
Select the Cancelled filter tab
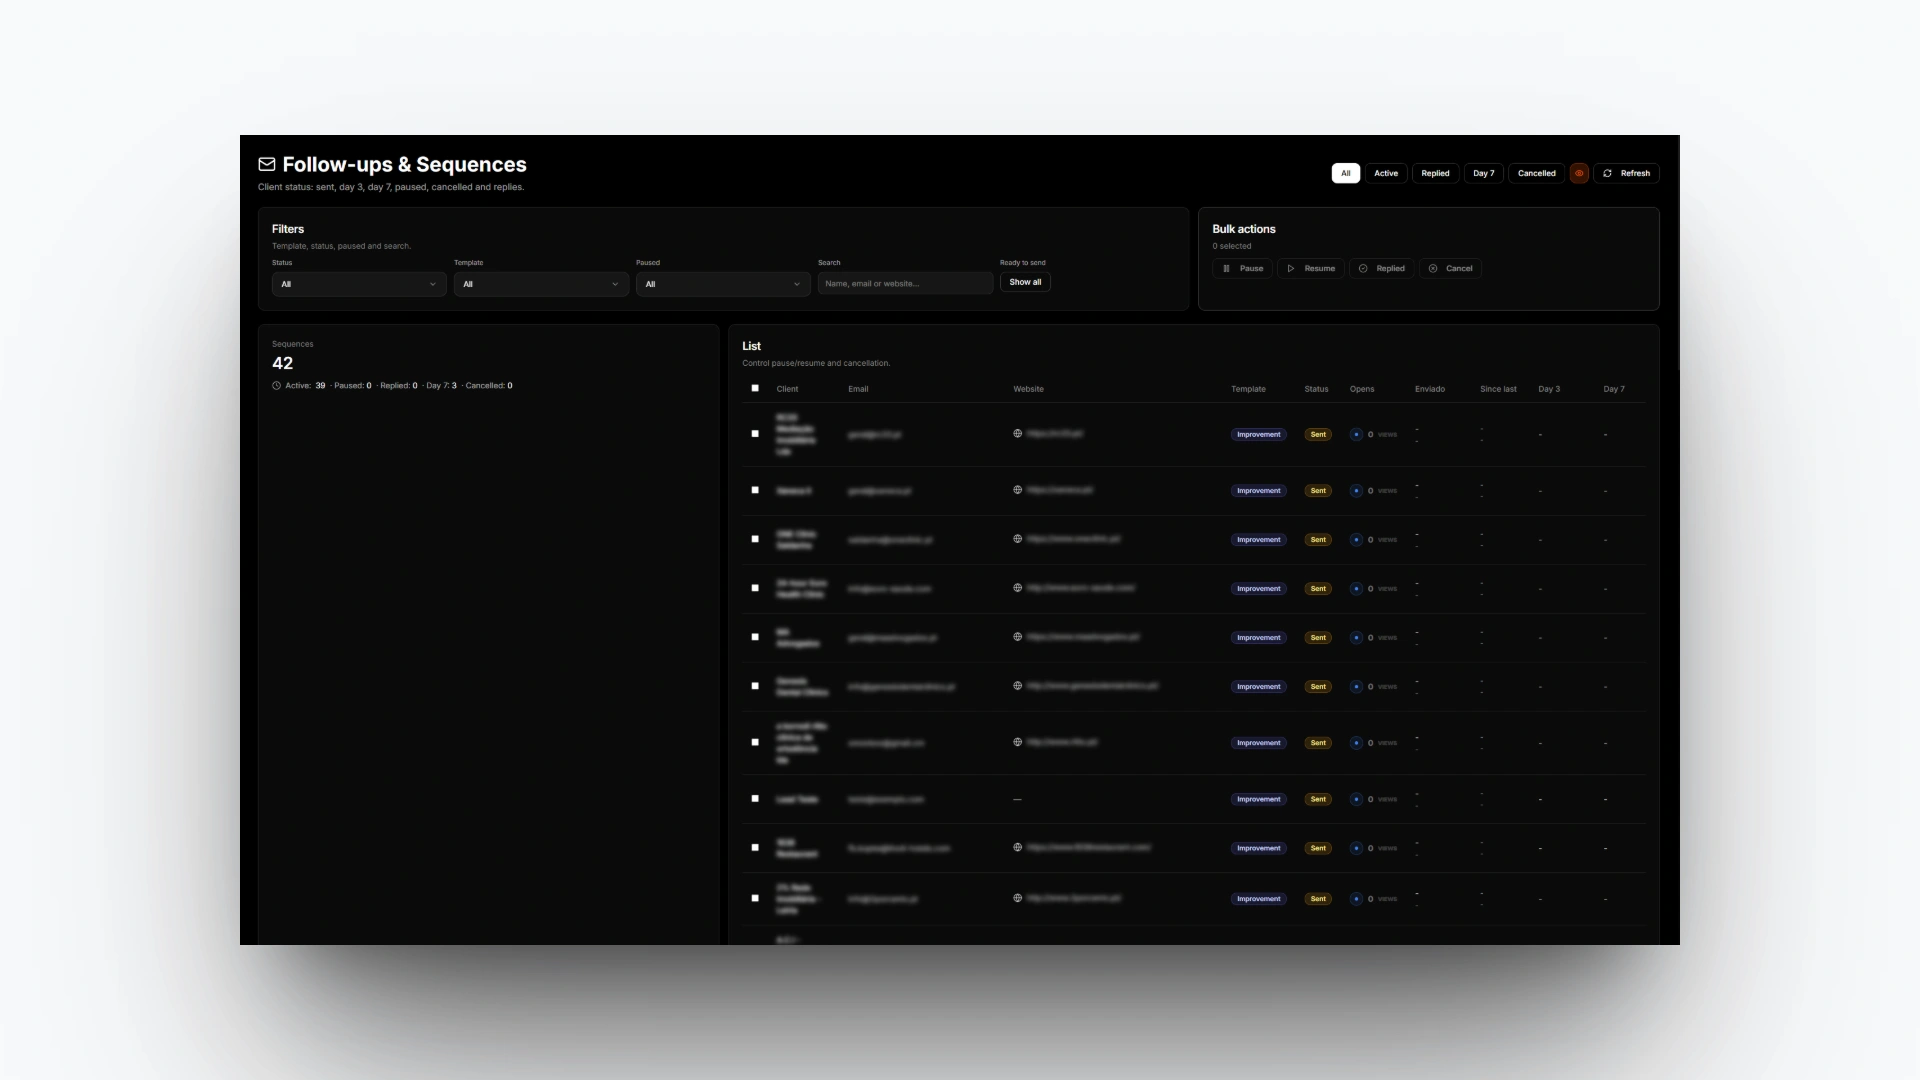click(x=1536, y=173)
